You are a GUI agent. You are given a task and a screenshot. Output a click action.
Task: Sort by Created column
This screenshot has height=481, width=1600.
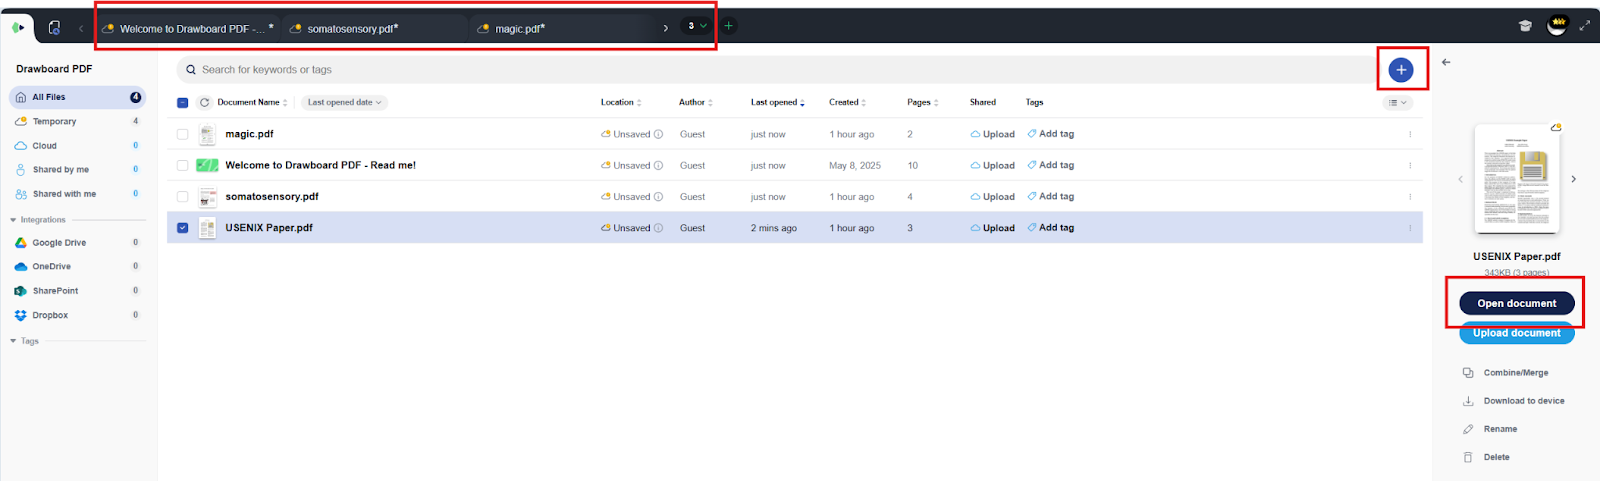(848, 102)
